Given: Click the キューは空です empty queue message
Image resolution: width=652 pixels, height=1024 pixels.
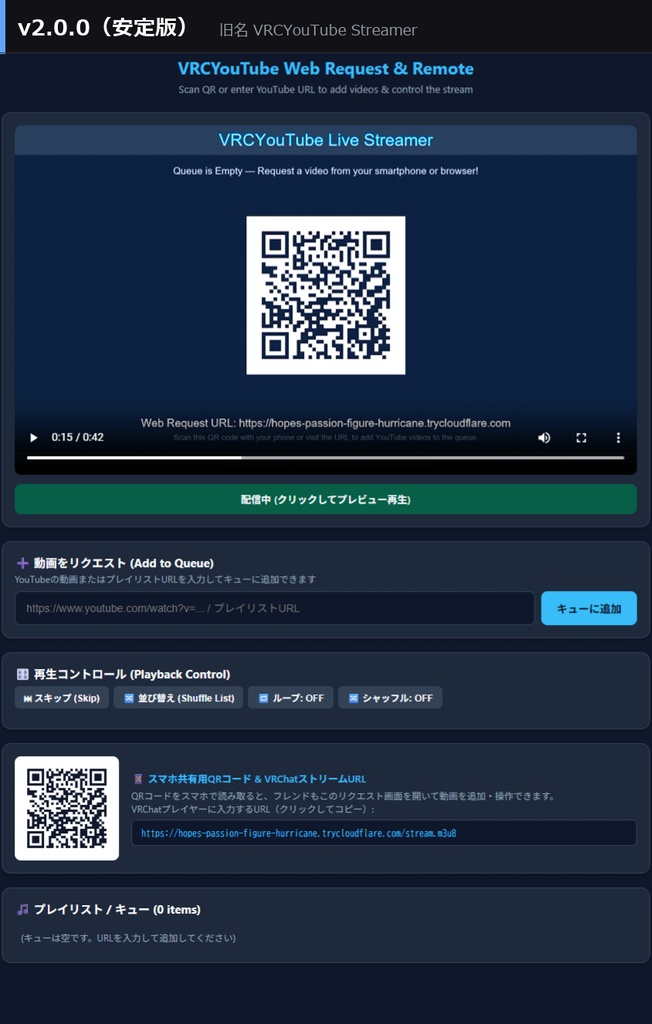Looking at the screenshot, I should point(128,938).
